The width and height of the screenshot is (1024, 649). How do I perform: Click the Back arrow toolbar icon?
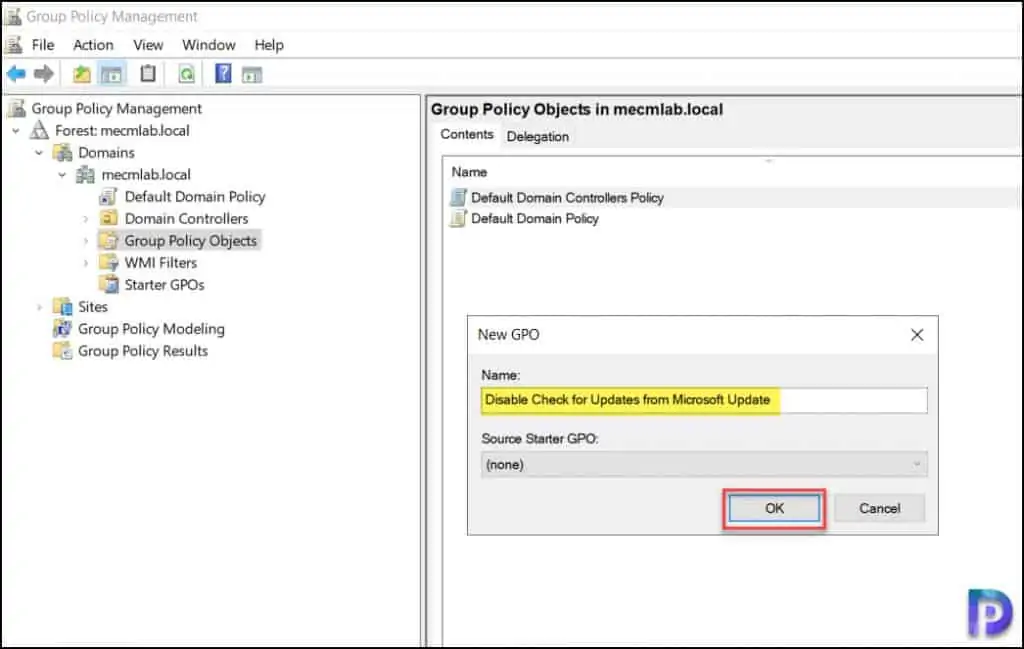point(16,74)
